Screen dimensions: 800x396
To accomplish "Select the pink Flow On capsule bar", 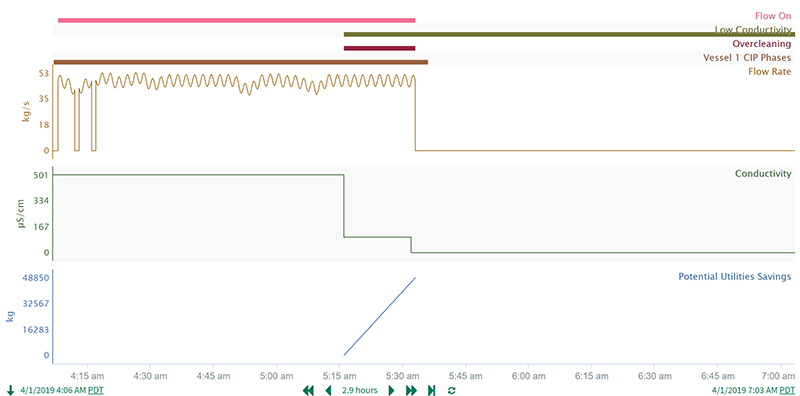I will pyautogui.click(x=236, y=20).
